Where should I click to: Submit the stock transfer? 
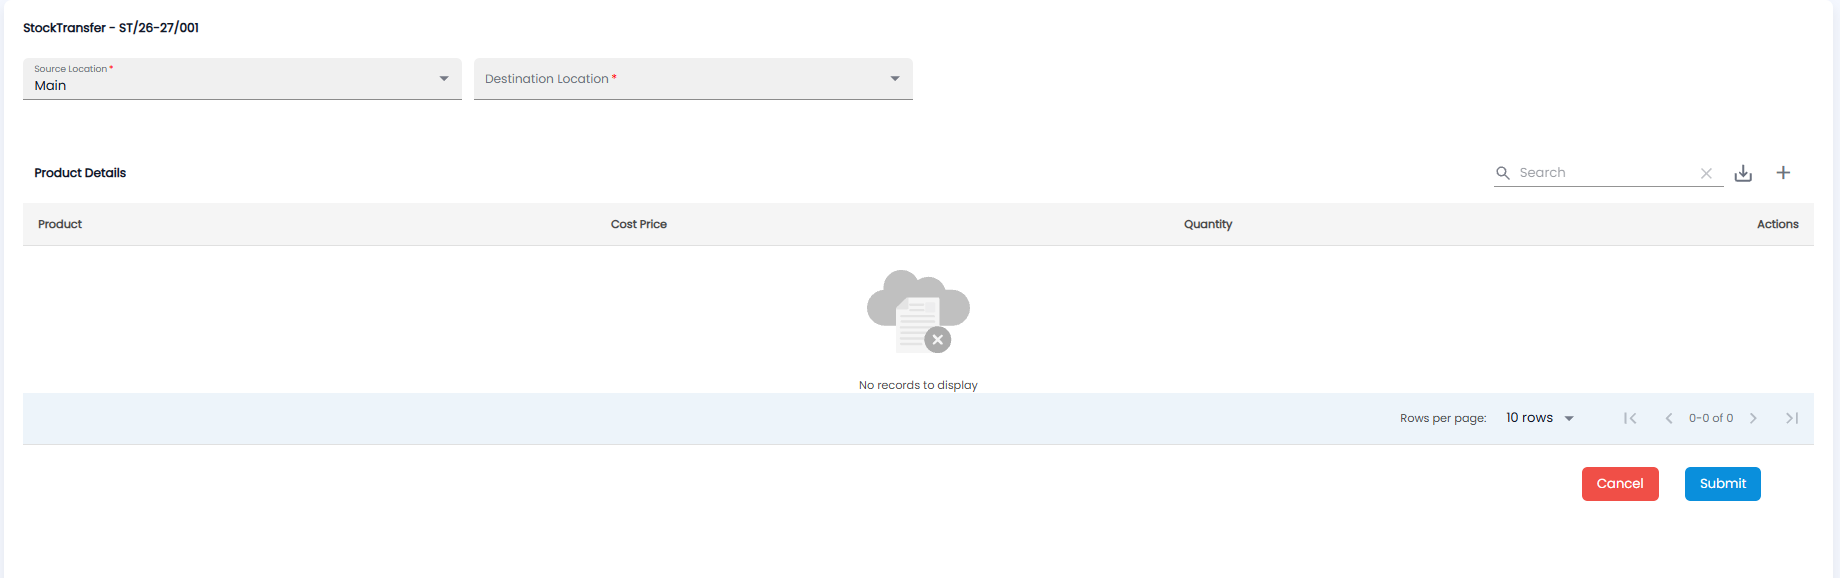pos(1722,484)
